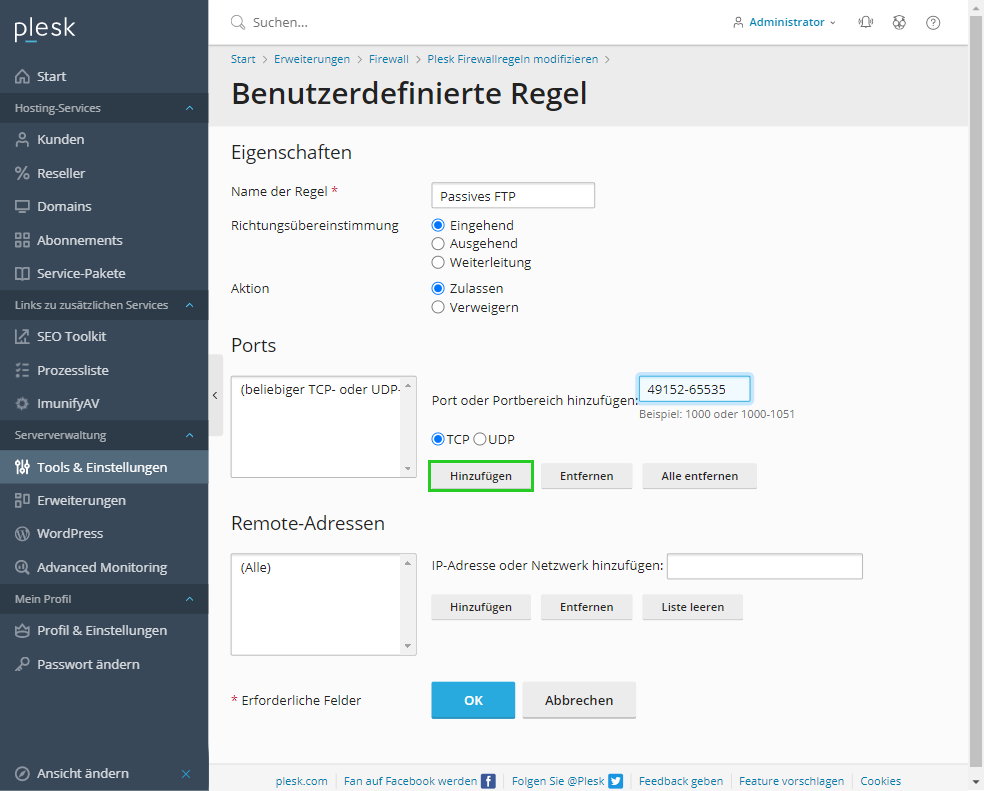Viewport: 984px width, 791px height.
Task: Click the Twitter icon in footer
Action: click(616, 781)
